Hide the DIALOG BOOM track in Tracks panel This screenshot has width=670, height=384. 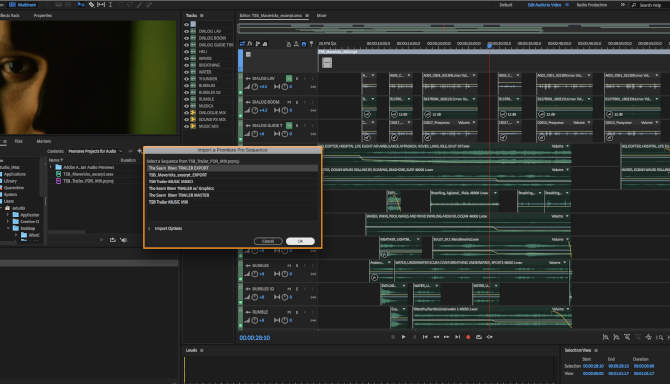tap(186, 38)
